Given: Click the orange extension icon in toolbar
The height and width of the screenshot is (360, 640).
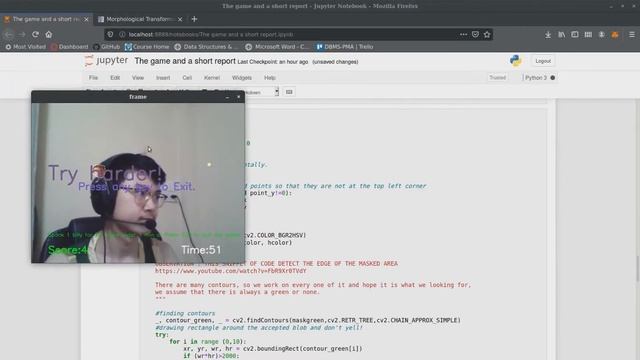Looking at the screenshot, I should coord(615,35).
